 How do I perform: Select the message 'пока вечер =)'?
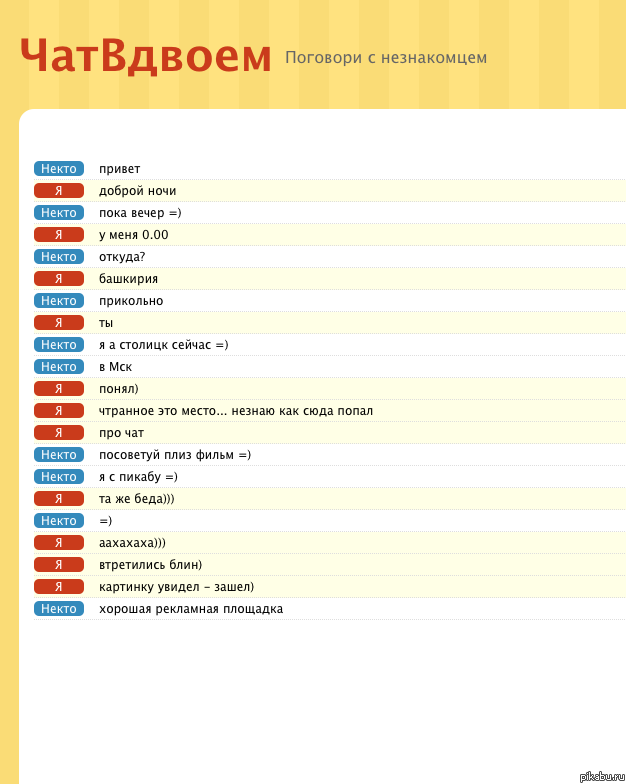[140, 213]
